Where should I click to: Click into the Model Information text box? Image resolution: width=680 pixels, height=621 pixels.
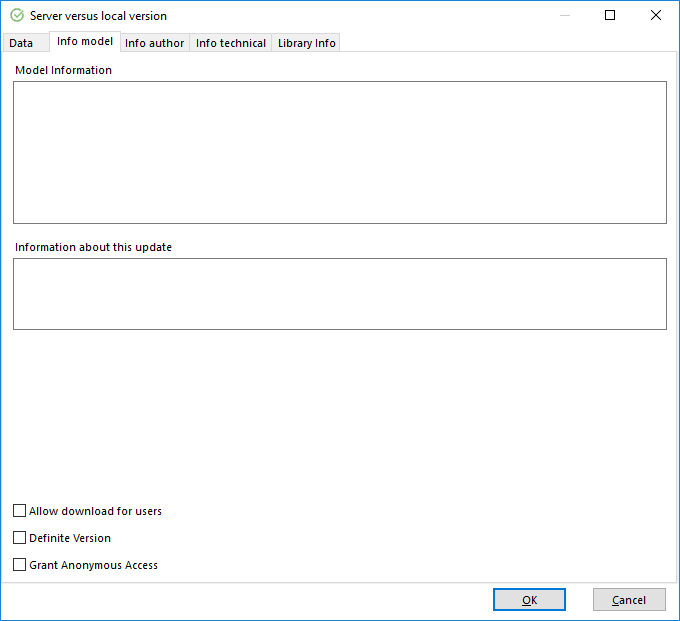340,152
